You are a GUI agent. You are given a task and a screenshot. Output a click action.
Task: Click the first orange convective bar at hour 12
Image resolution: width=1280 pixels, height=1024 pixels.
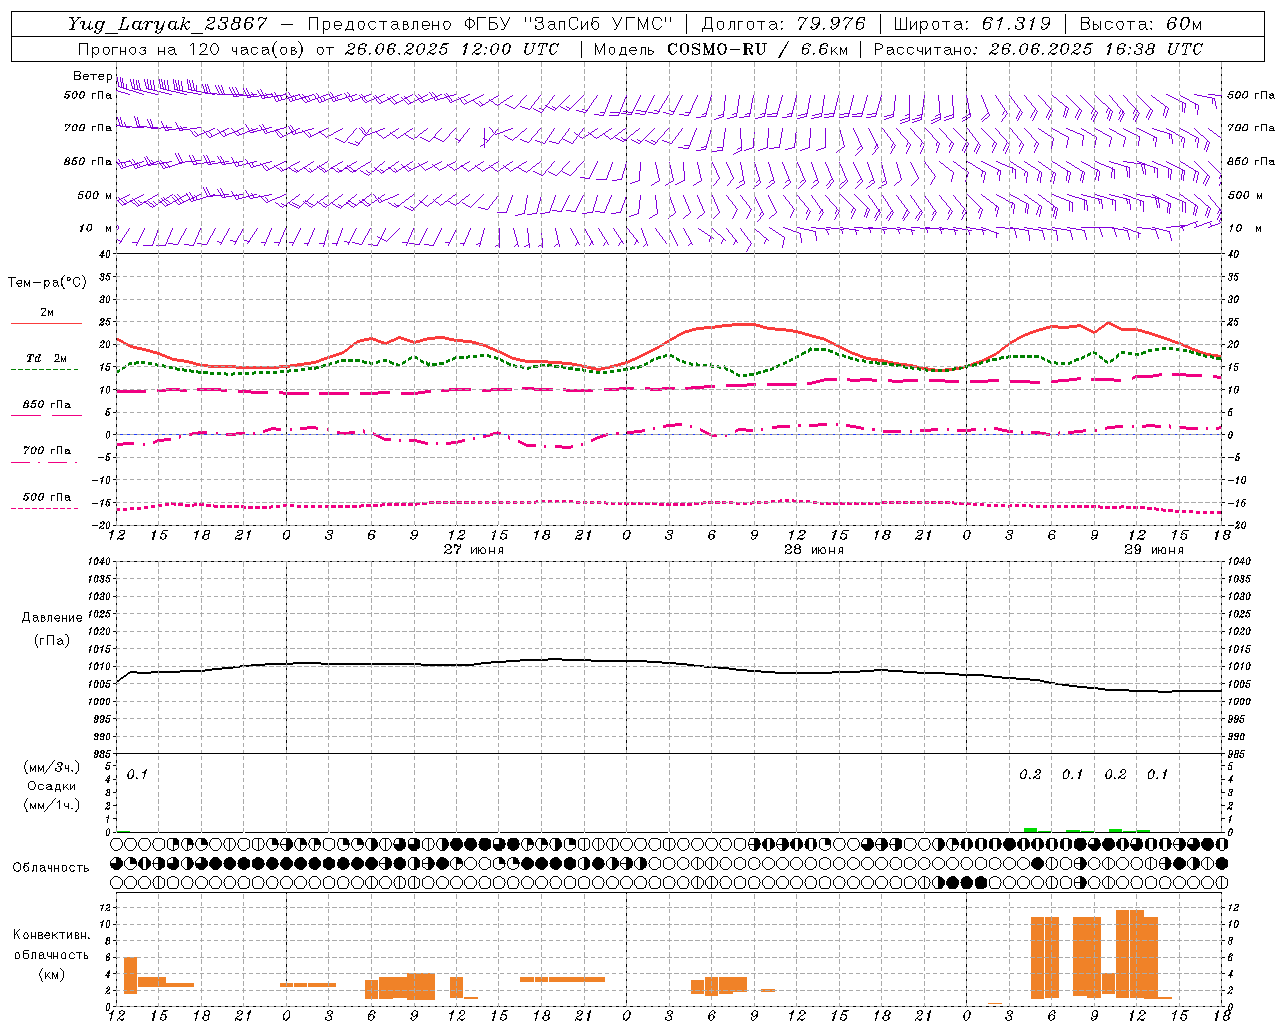coord(130,975)
